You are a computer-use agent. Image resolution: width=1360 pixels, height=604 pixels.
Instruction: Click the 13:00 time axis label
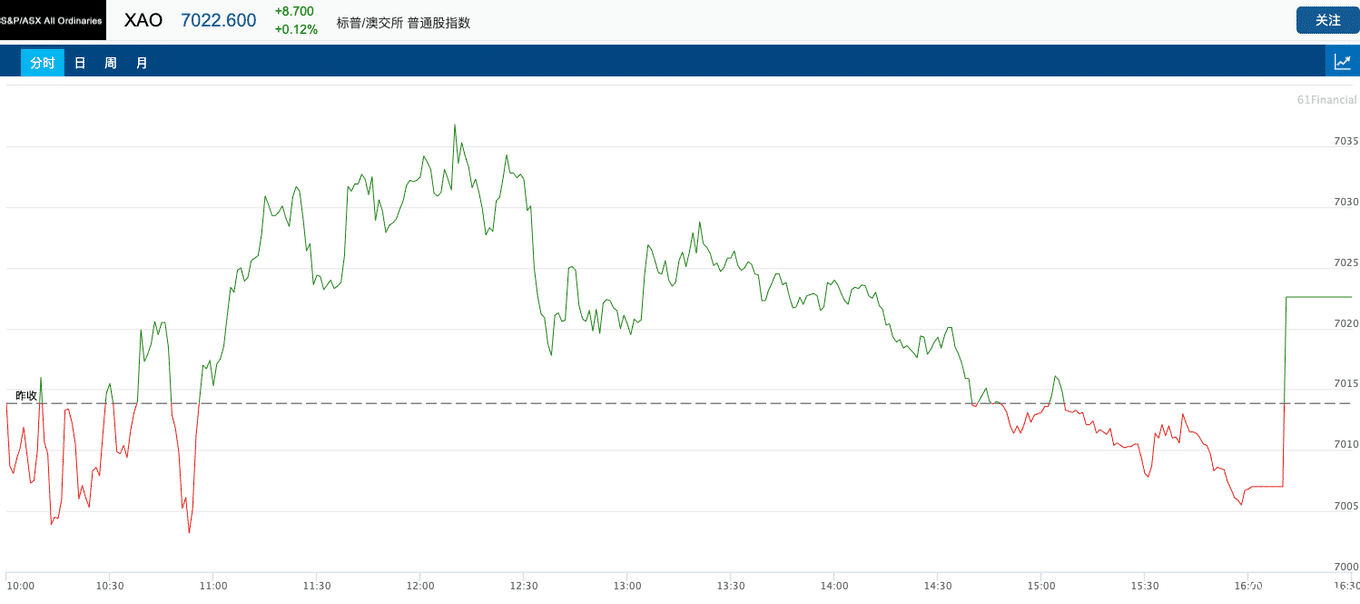[x=627, y=586]
